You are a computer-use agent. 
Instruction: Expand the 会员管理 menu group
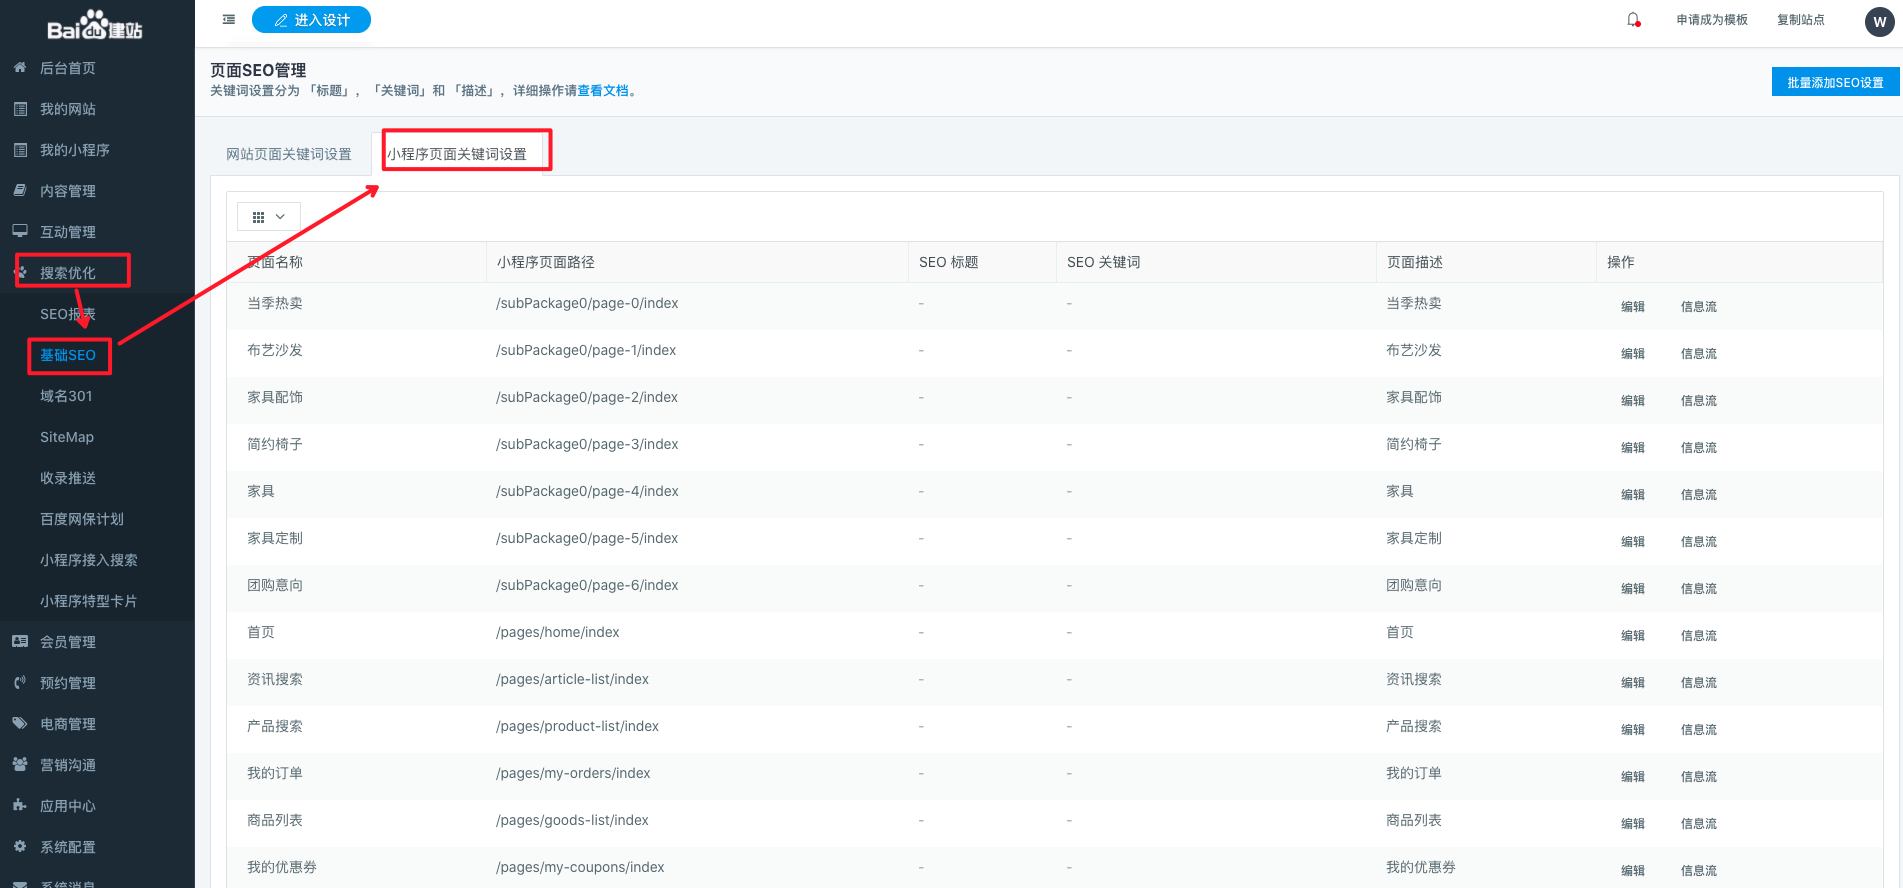point(68,642)
